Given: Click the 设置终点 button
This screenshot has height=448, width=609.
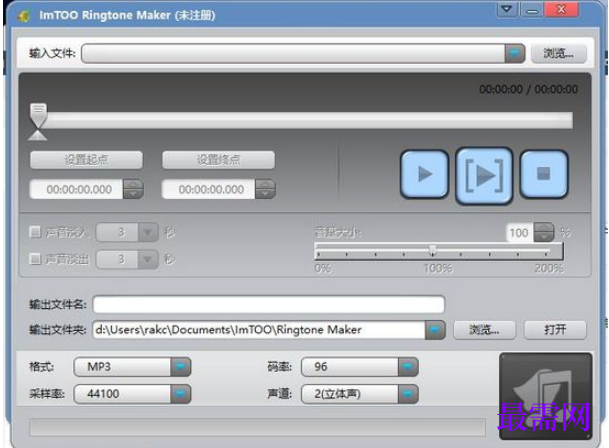Looking at the screenshot, I should (218, 160).
